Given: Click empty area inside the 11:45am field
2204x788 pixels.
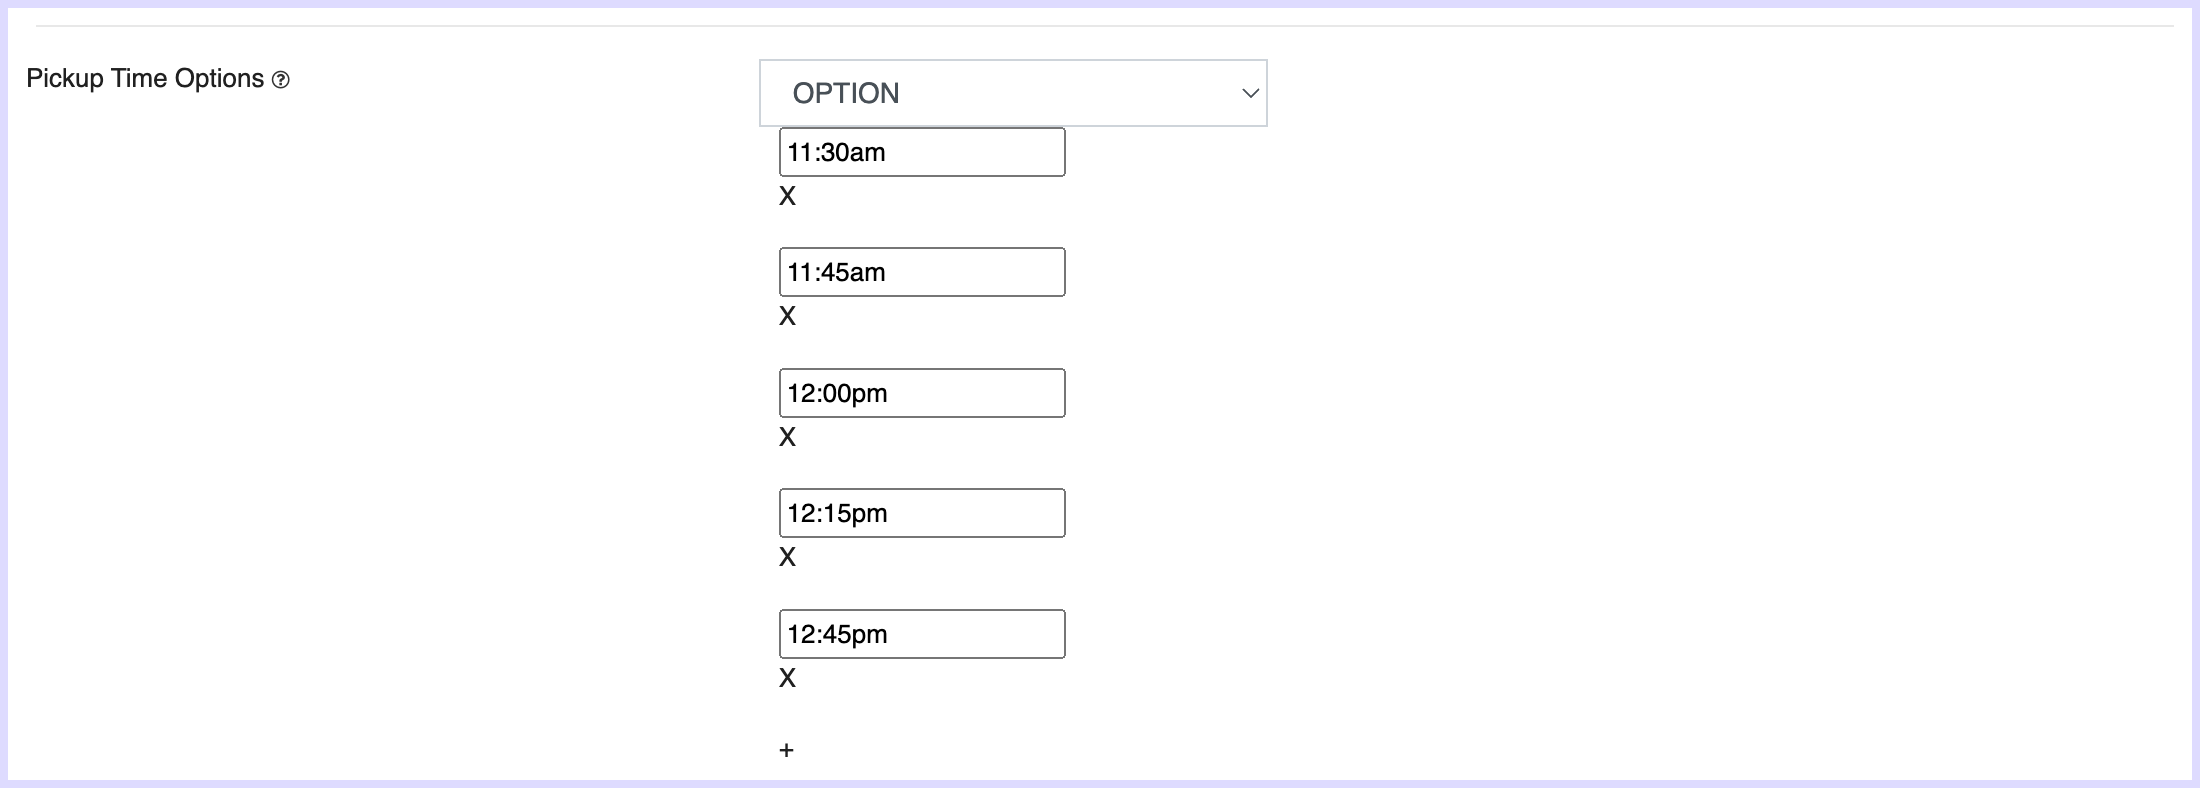Looking at the screenshot, I should 980,272.
